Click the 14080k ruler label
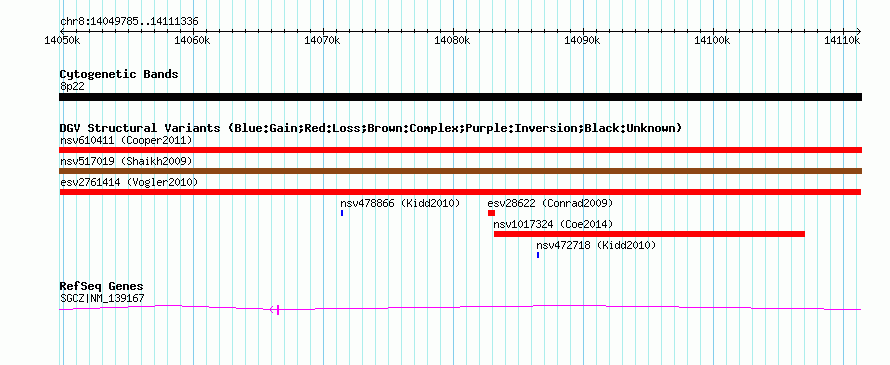The height and width of the screenshot is (365, 890). pos(452,40)
